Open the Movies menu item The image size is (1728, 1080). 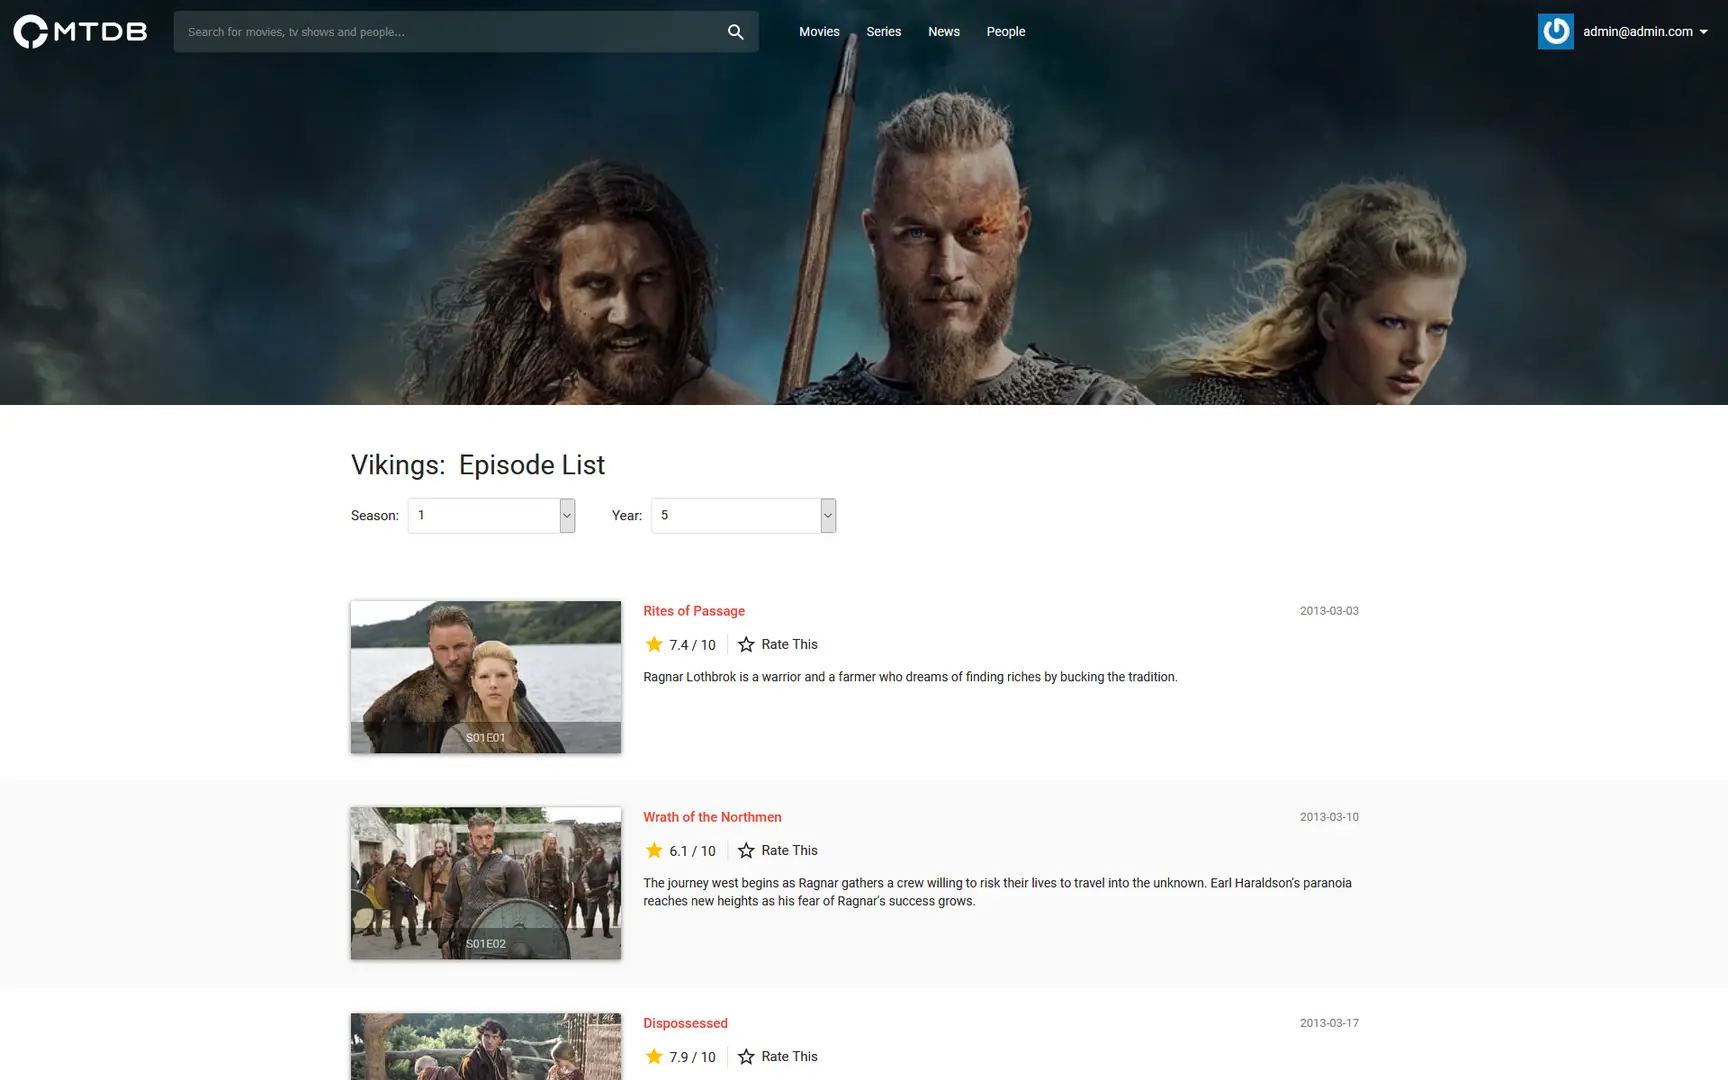coord(819,32)
